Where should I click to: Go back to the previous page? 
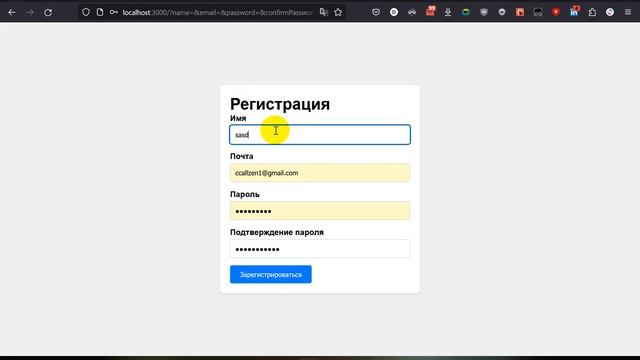(12, 12)
